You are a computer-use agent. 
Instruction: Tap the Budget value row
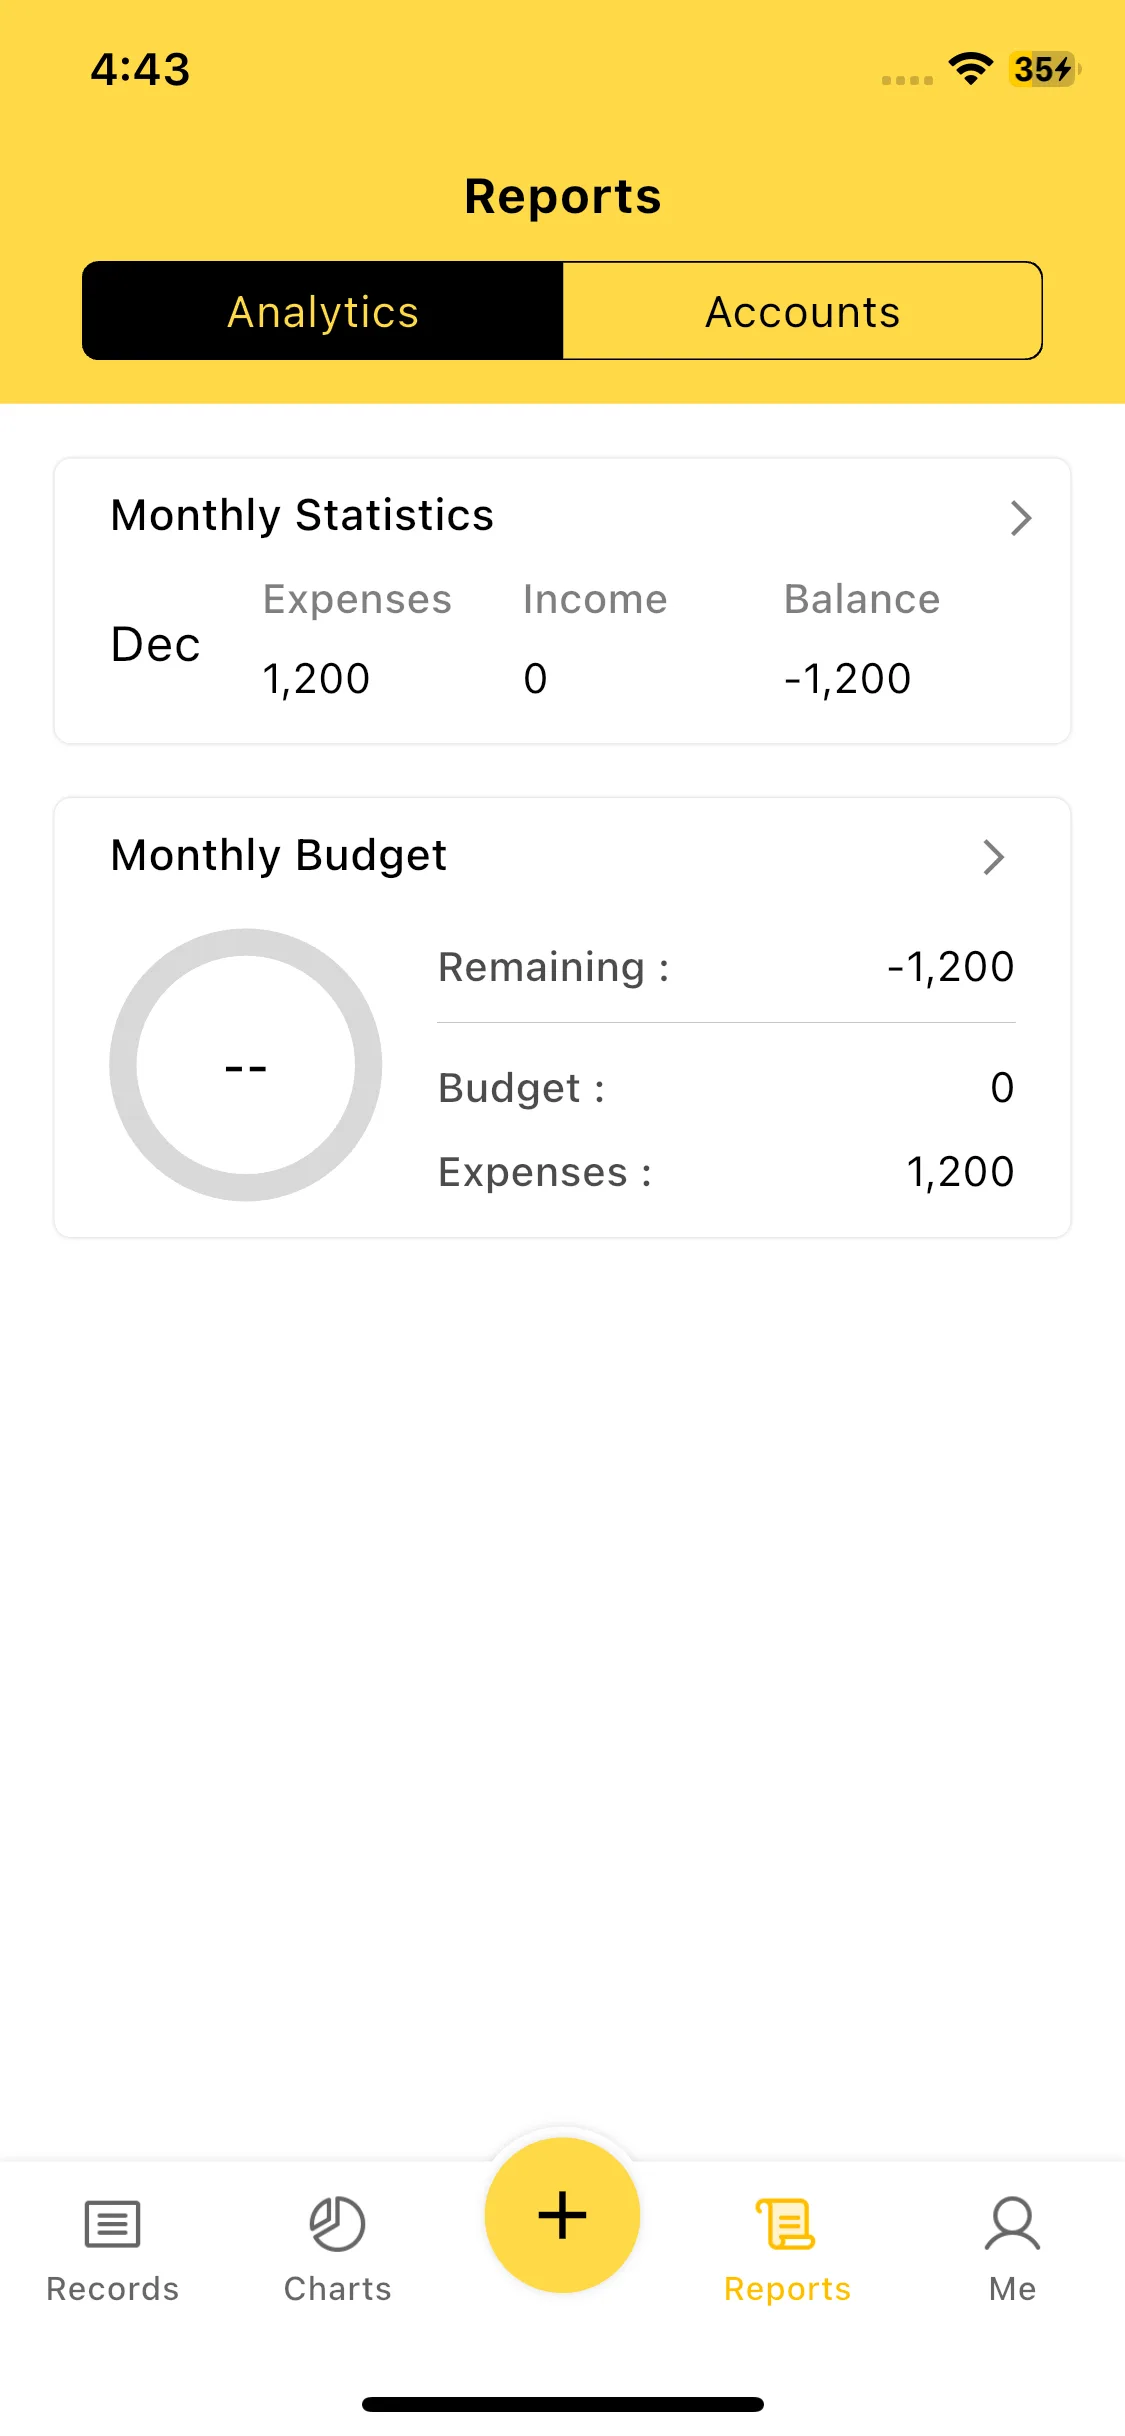point(726,1088)
